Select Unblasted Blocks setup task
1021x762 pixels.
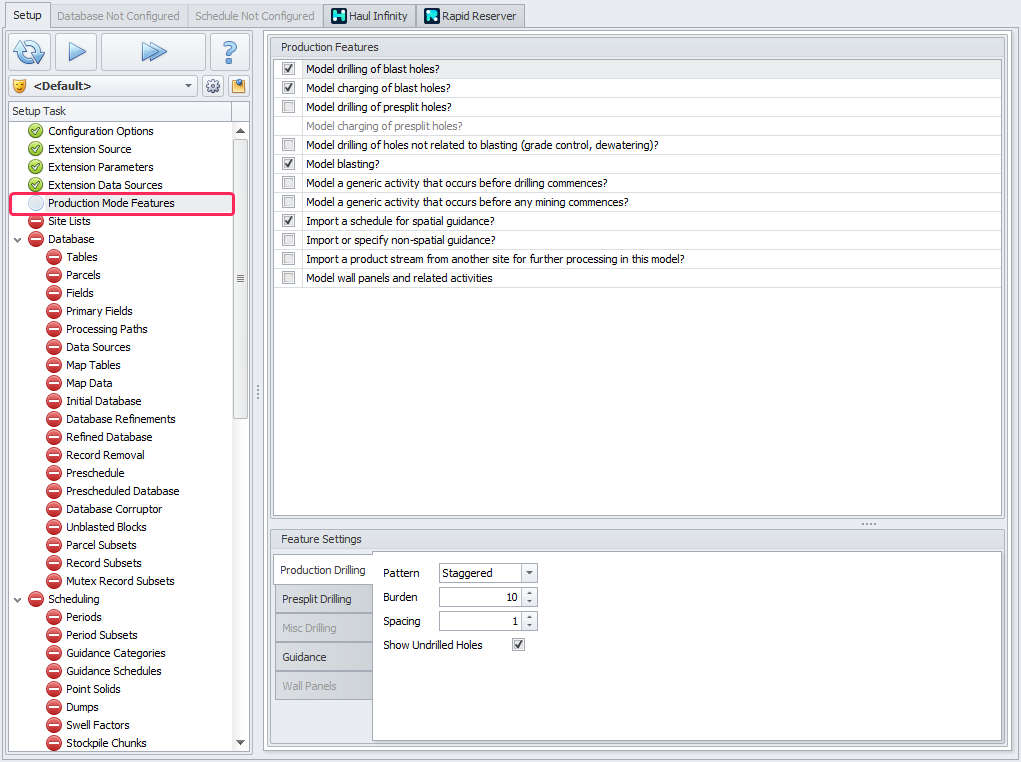(106, 527)
